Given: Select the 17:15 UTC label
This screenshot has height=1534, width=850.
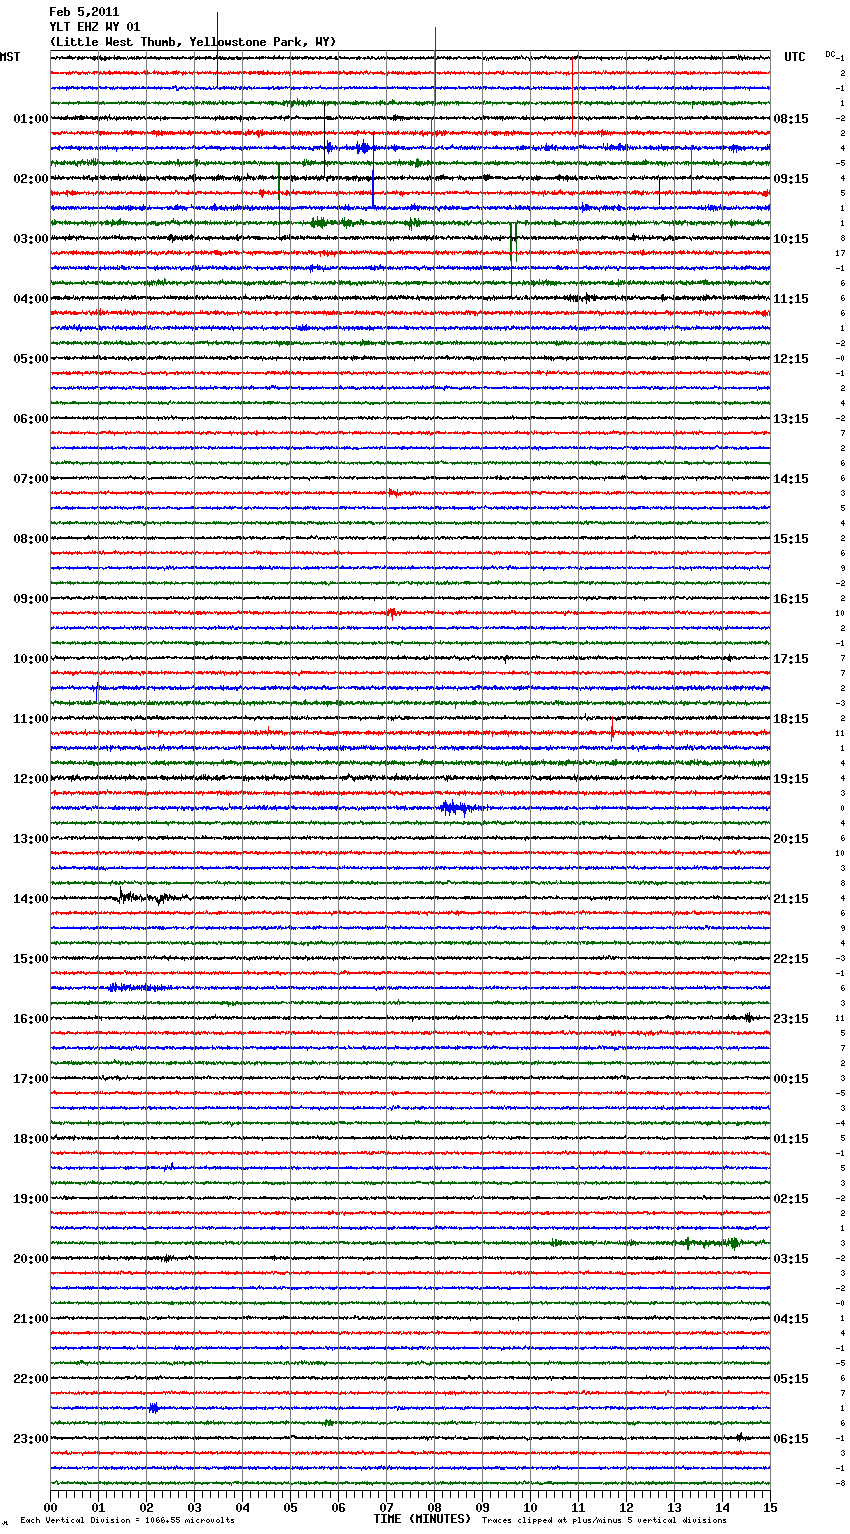Looking at the screenshot, I should (791, 659).
